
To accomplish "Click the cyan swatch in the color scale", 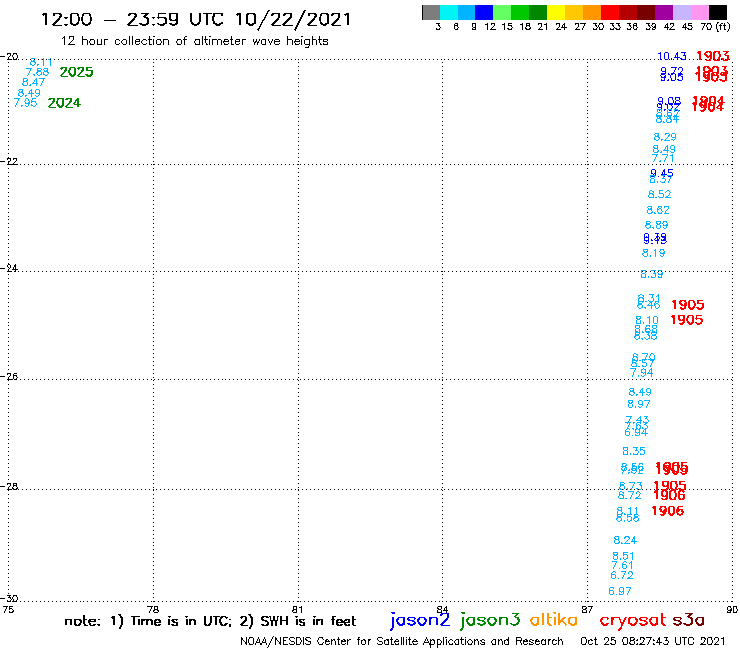I will [449, 12].
